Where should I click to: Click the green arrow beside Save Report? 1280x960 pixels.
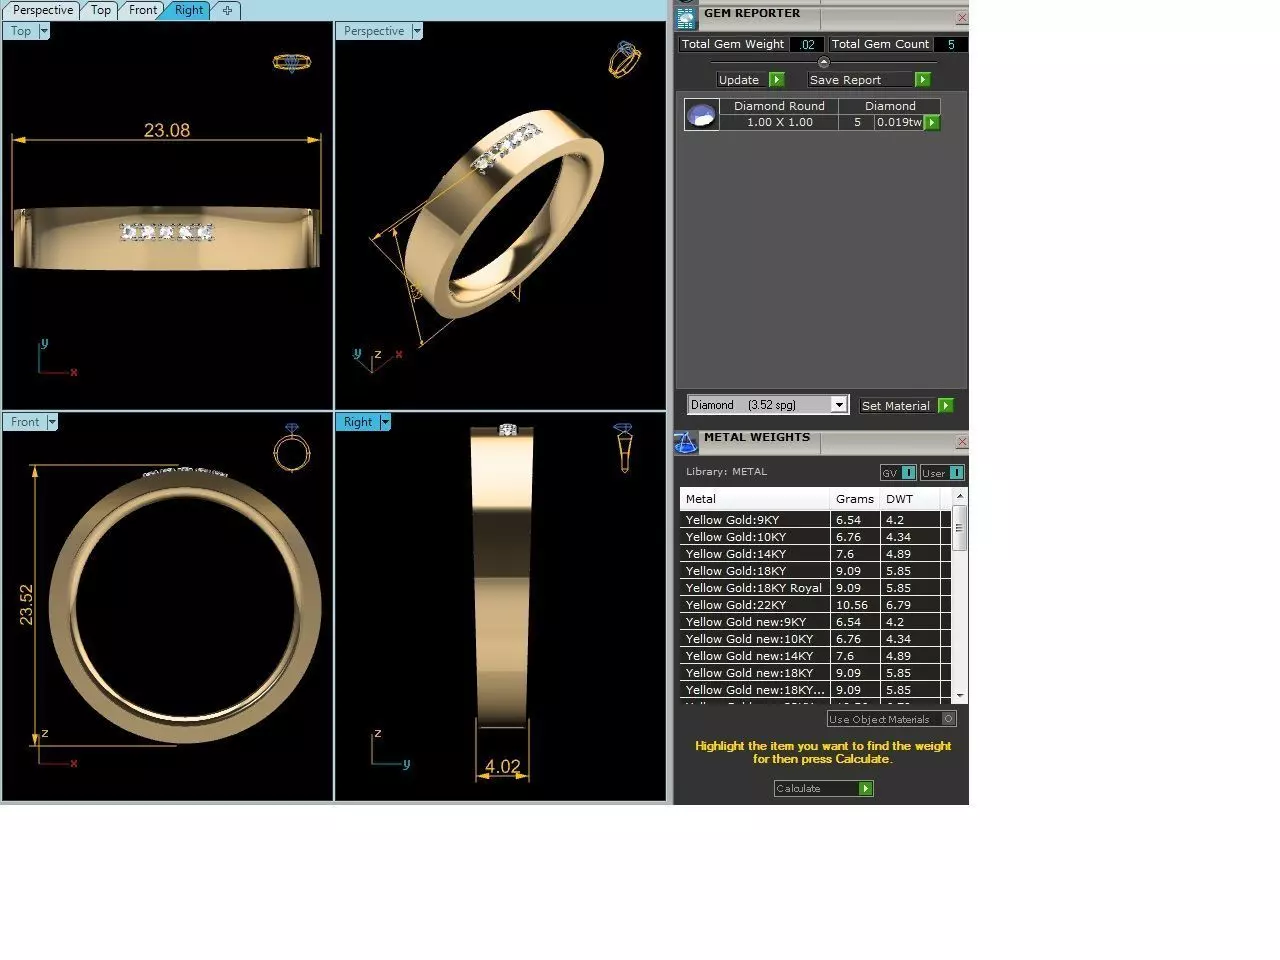[923, 80]
